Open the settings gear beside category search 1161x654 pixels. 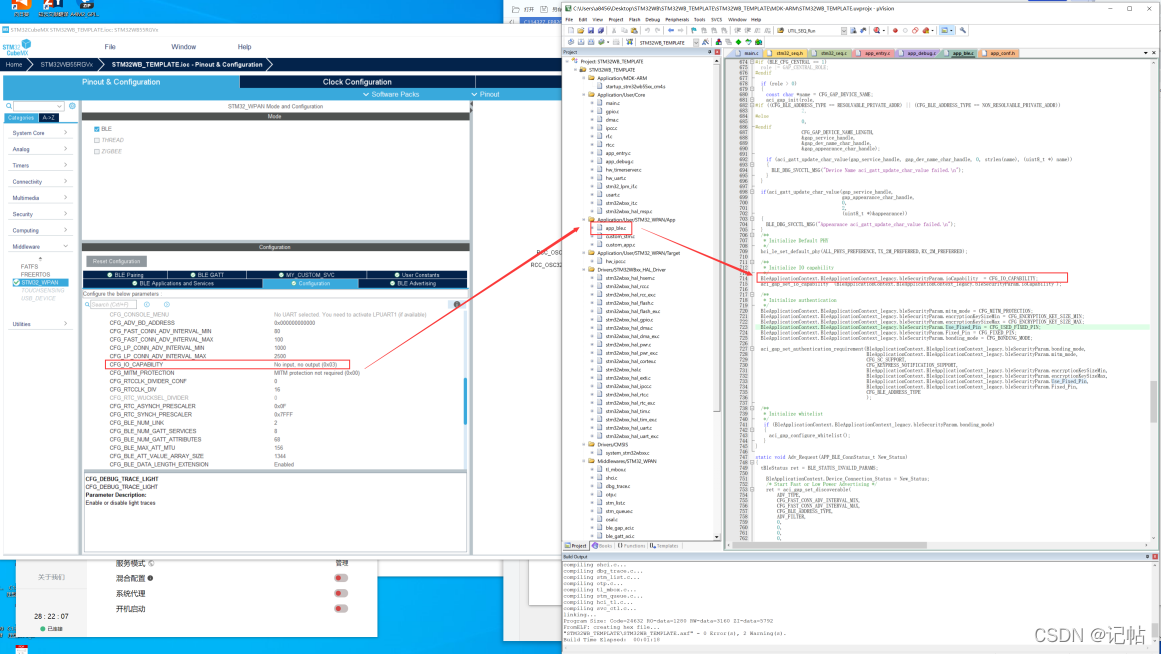tap(73, 105)
